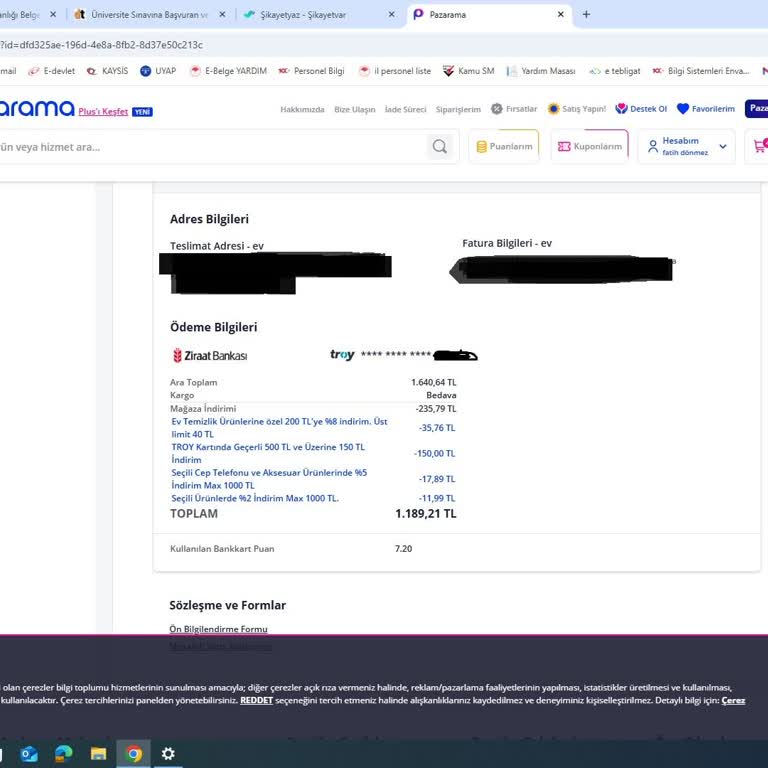
Task: Open Chrome from the taskbar
Action: pos(133,754)
